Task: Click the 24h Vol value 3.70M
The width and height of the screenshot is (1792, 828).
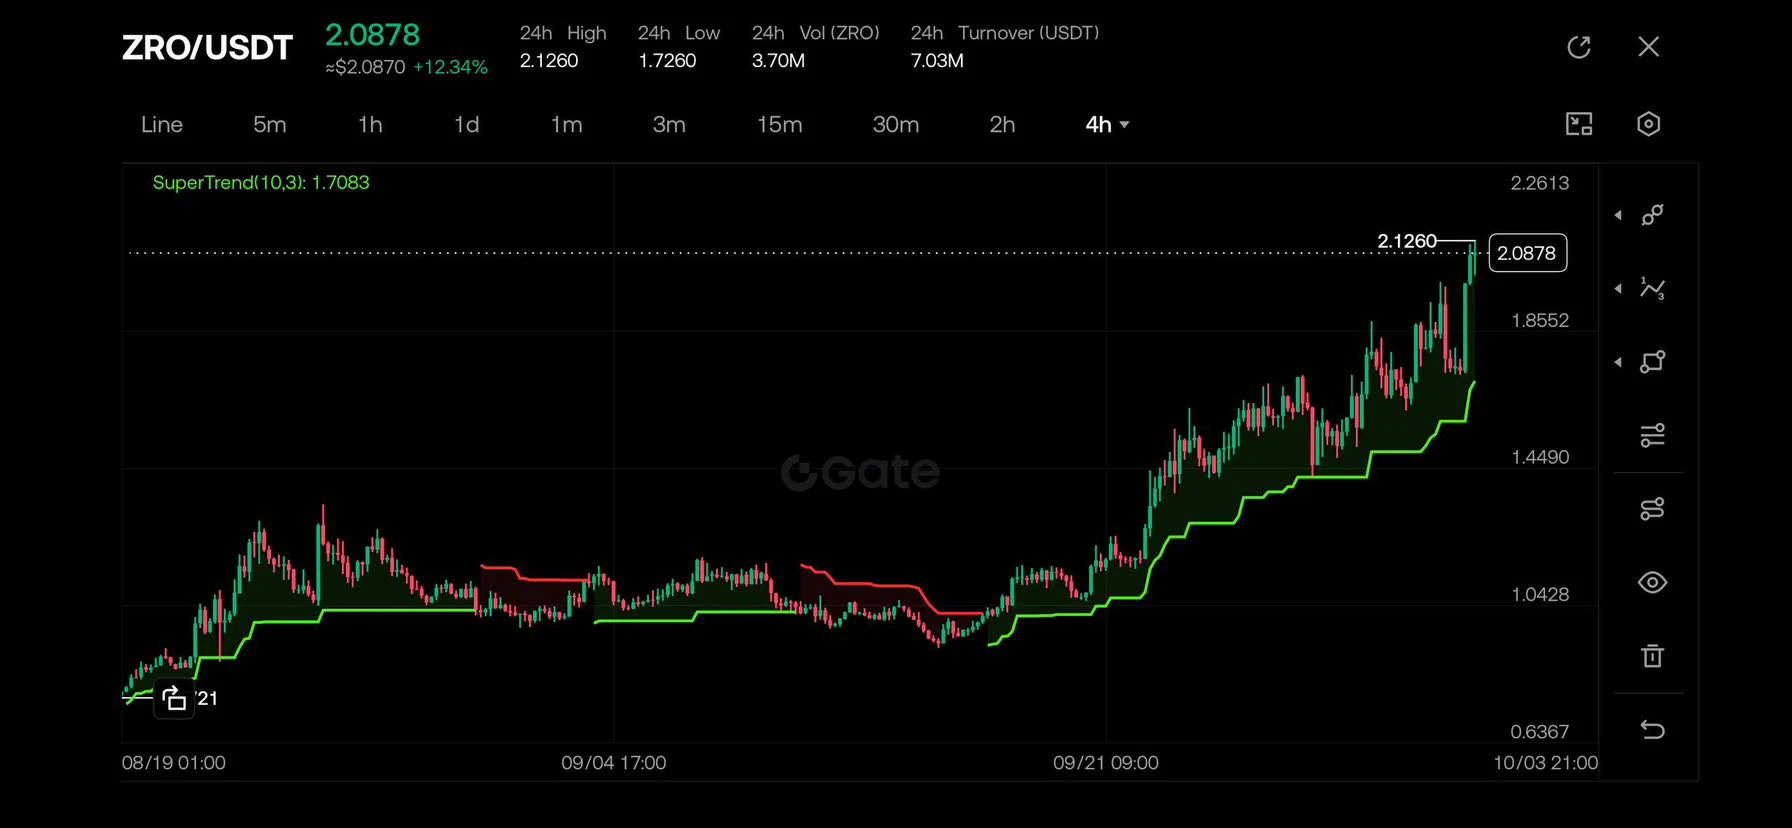Action: click(x=778, y=60)
